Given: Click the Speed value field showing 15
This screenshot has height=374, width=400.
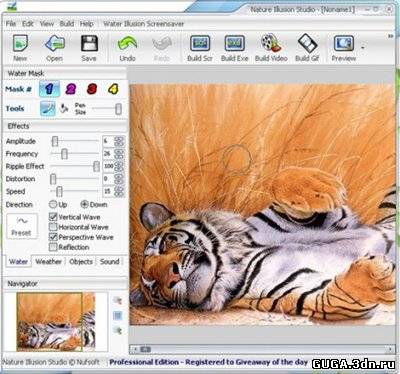Looking at the screenshot, I should click(108, 191).
